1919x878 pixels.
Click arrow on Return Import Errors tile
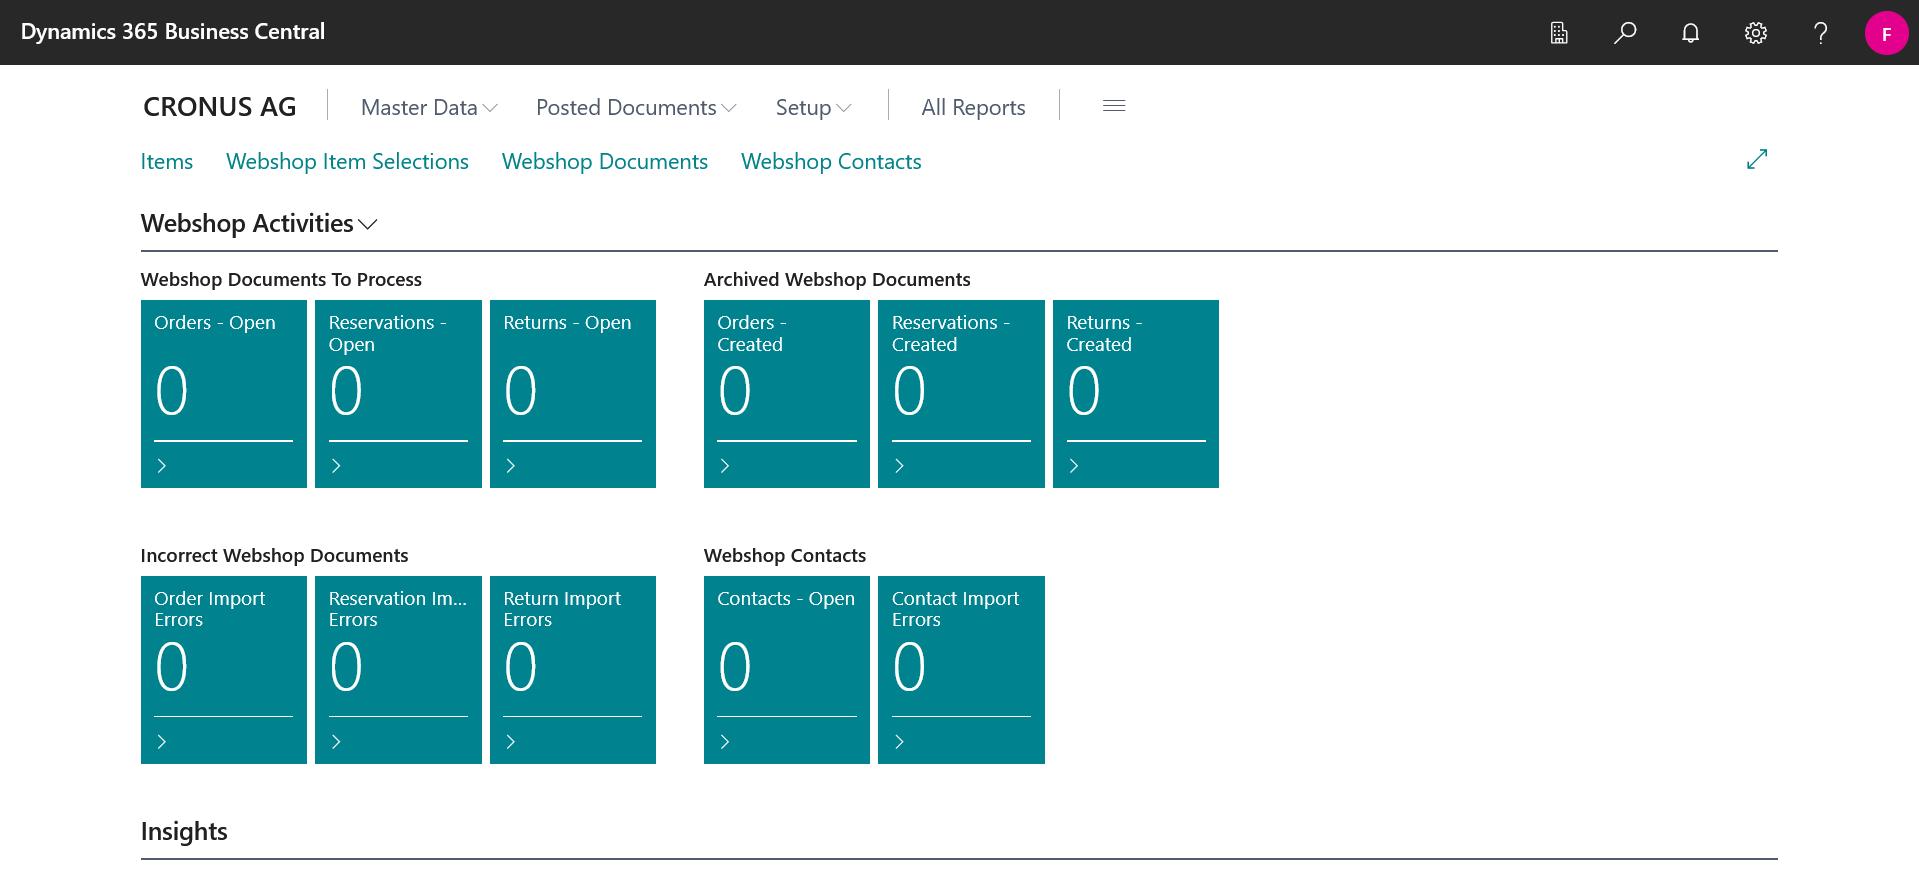[x=511, y=742]
